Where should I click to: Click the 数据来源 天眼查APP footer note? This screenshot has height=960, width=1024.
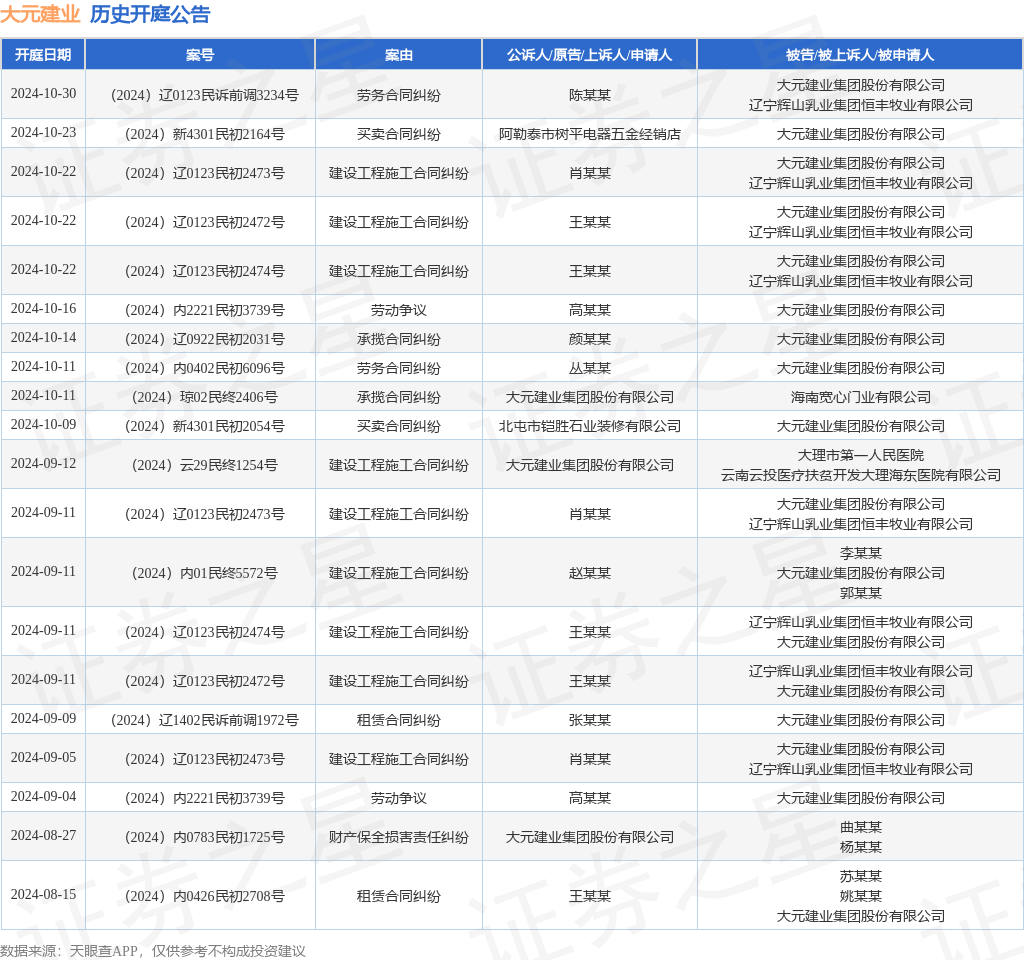(x=153, y=951)
